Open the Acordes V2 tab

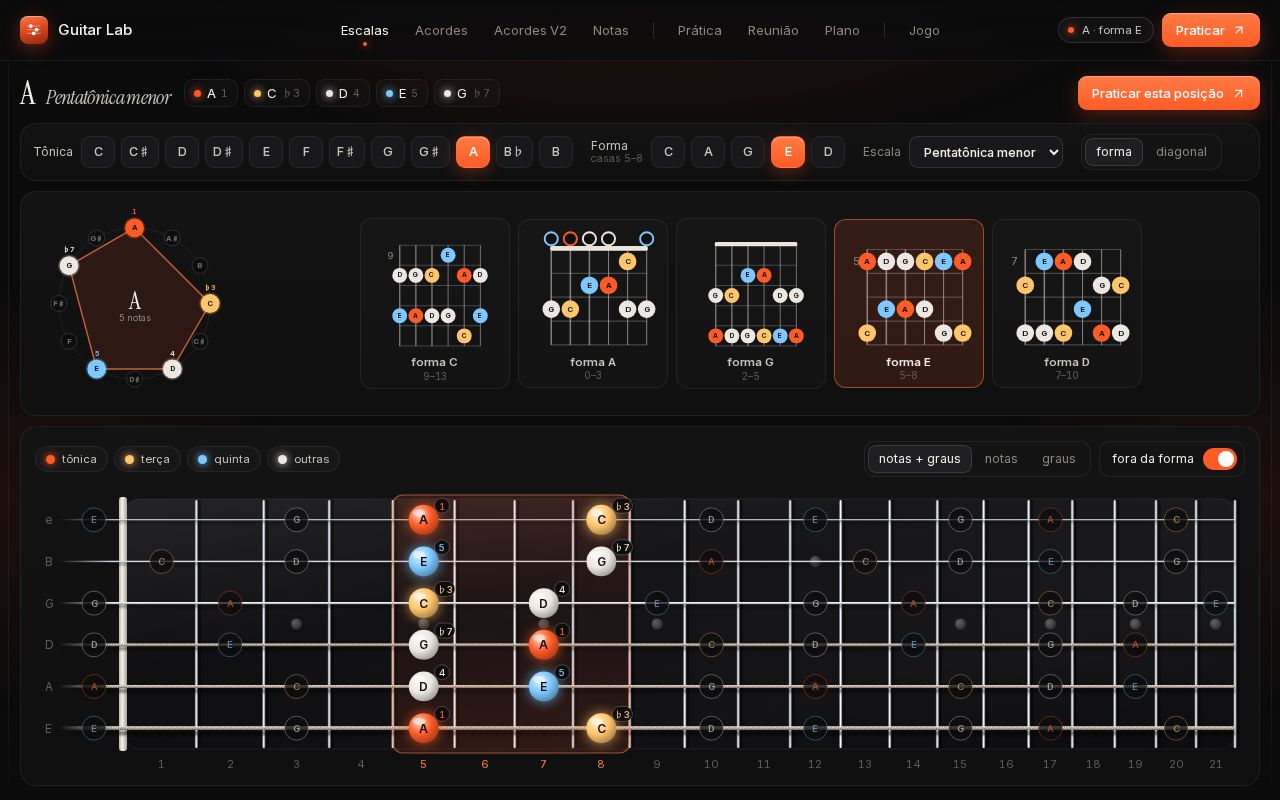(530, 30)
